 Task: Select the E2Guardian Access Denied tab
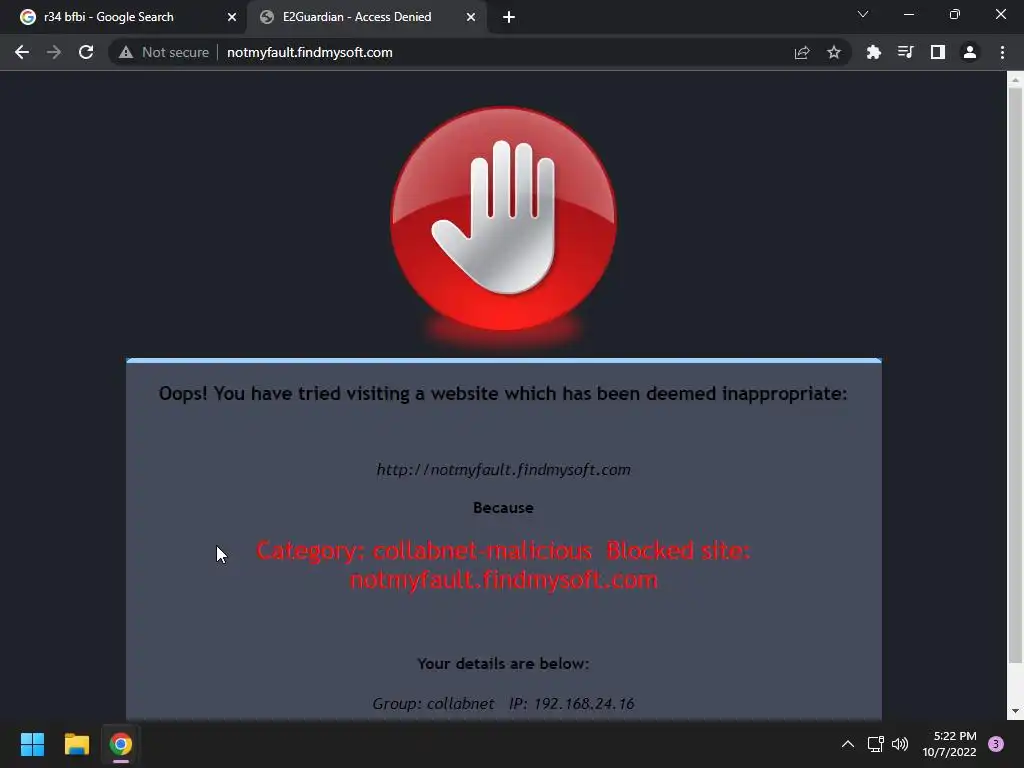pos(368,17)
